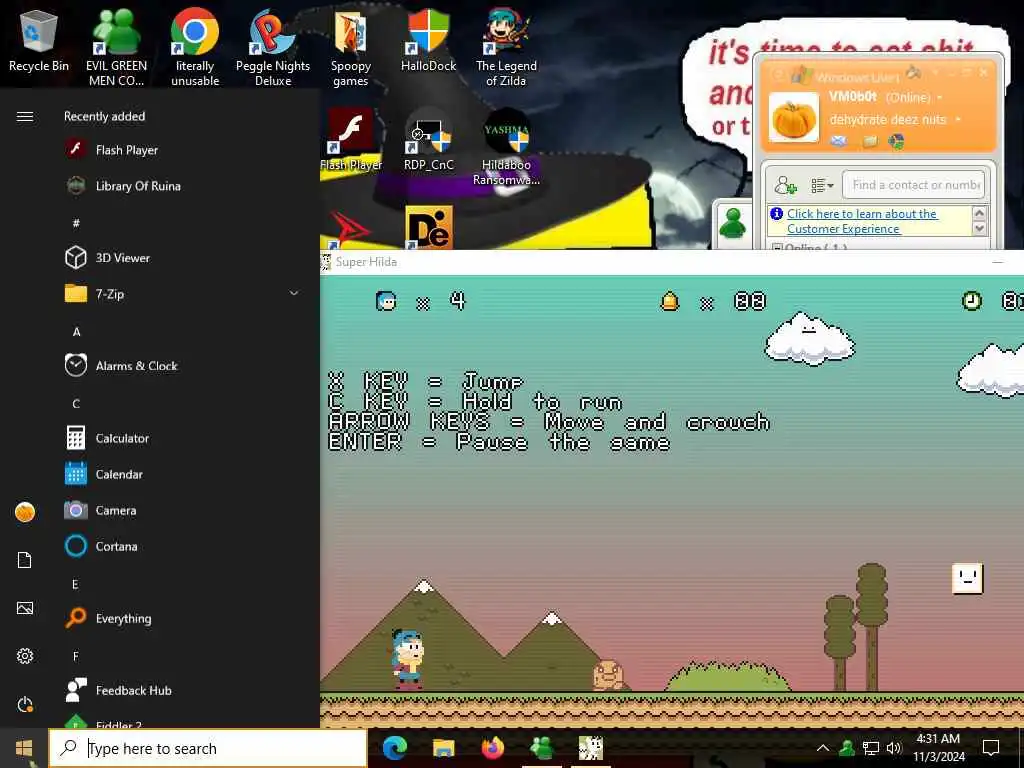The image size is (1024, 768).
Task: Collapse Start menu navigation hamburger
Action: (x=25, y=116)
